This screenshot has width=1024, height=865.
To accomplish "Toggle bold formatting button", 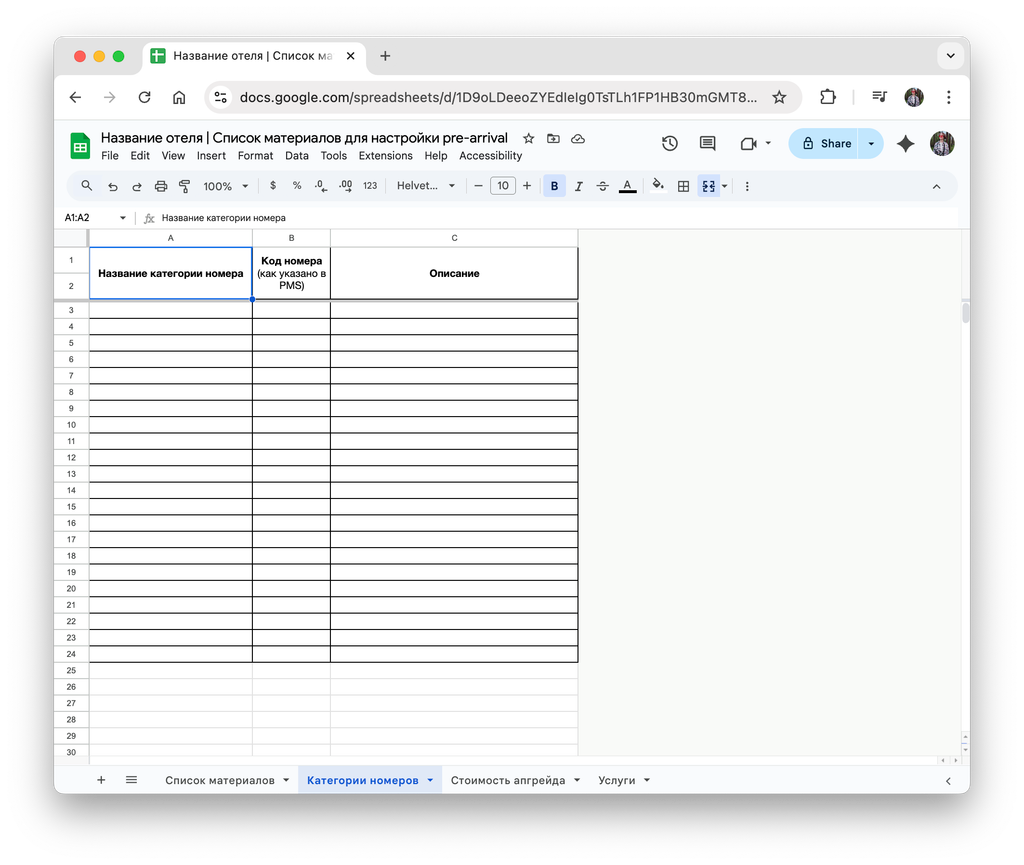I will pyautogui.click(x=554, y=186).
